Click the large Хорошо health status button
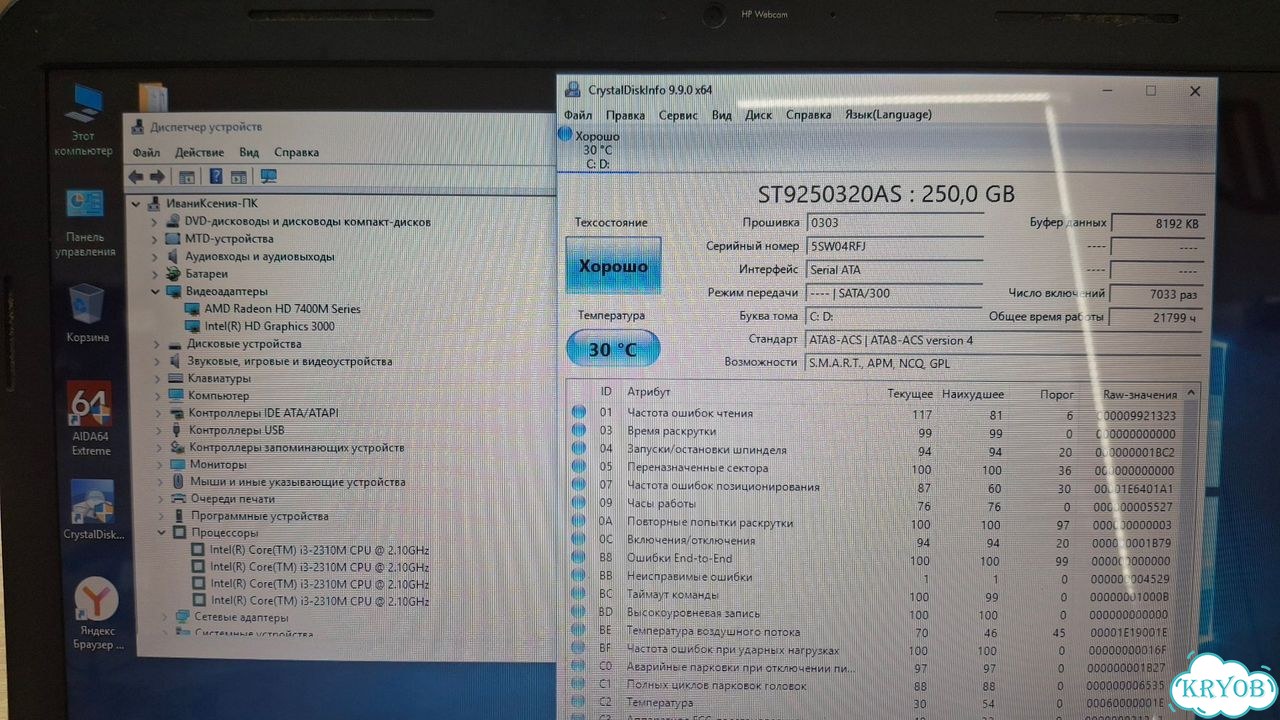The height and width of the screenshot is (720, 1280). (613, 267)
